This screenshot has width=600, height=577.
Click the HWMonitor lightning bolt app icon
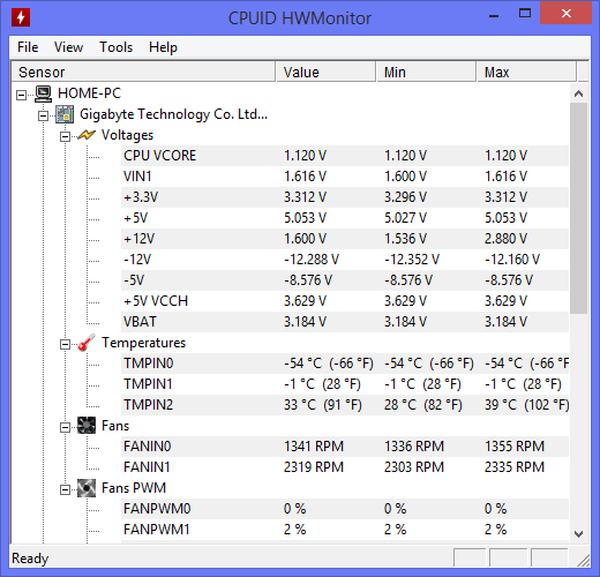click(21, 18)
